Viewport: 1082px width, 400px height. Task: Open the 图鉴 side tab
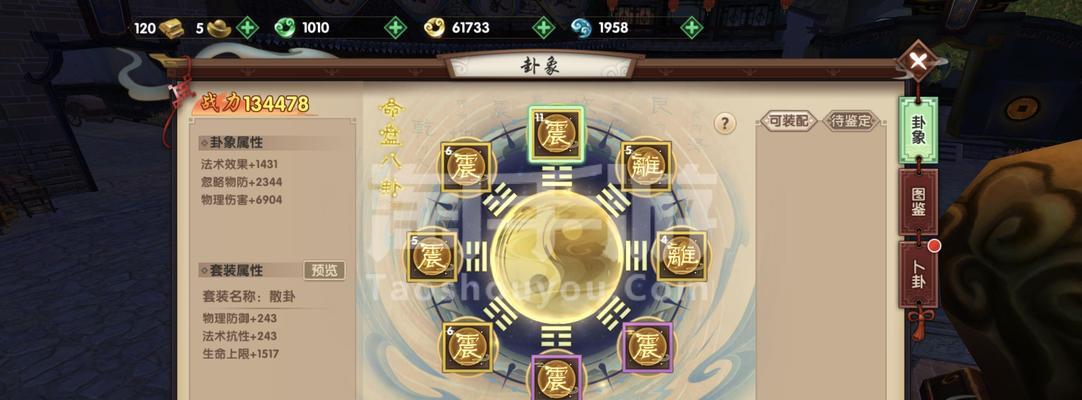918,202
